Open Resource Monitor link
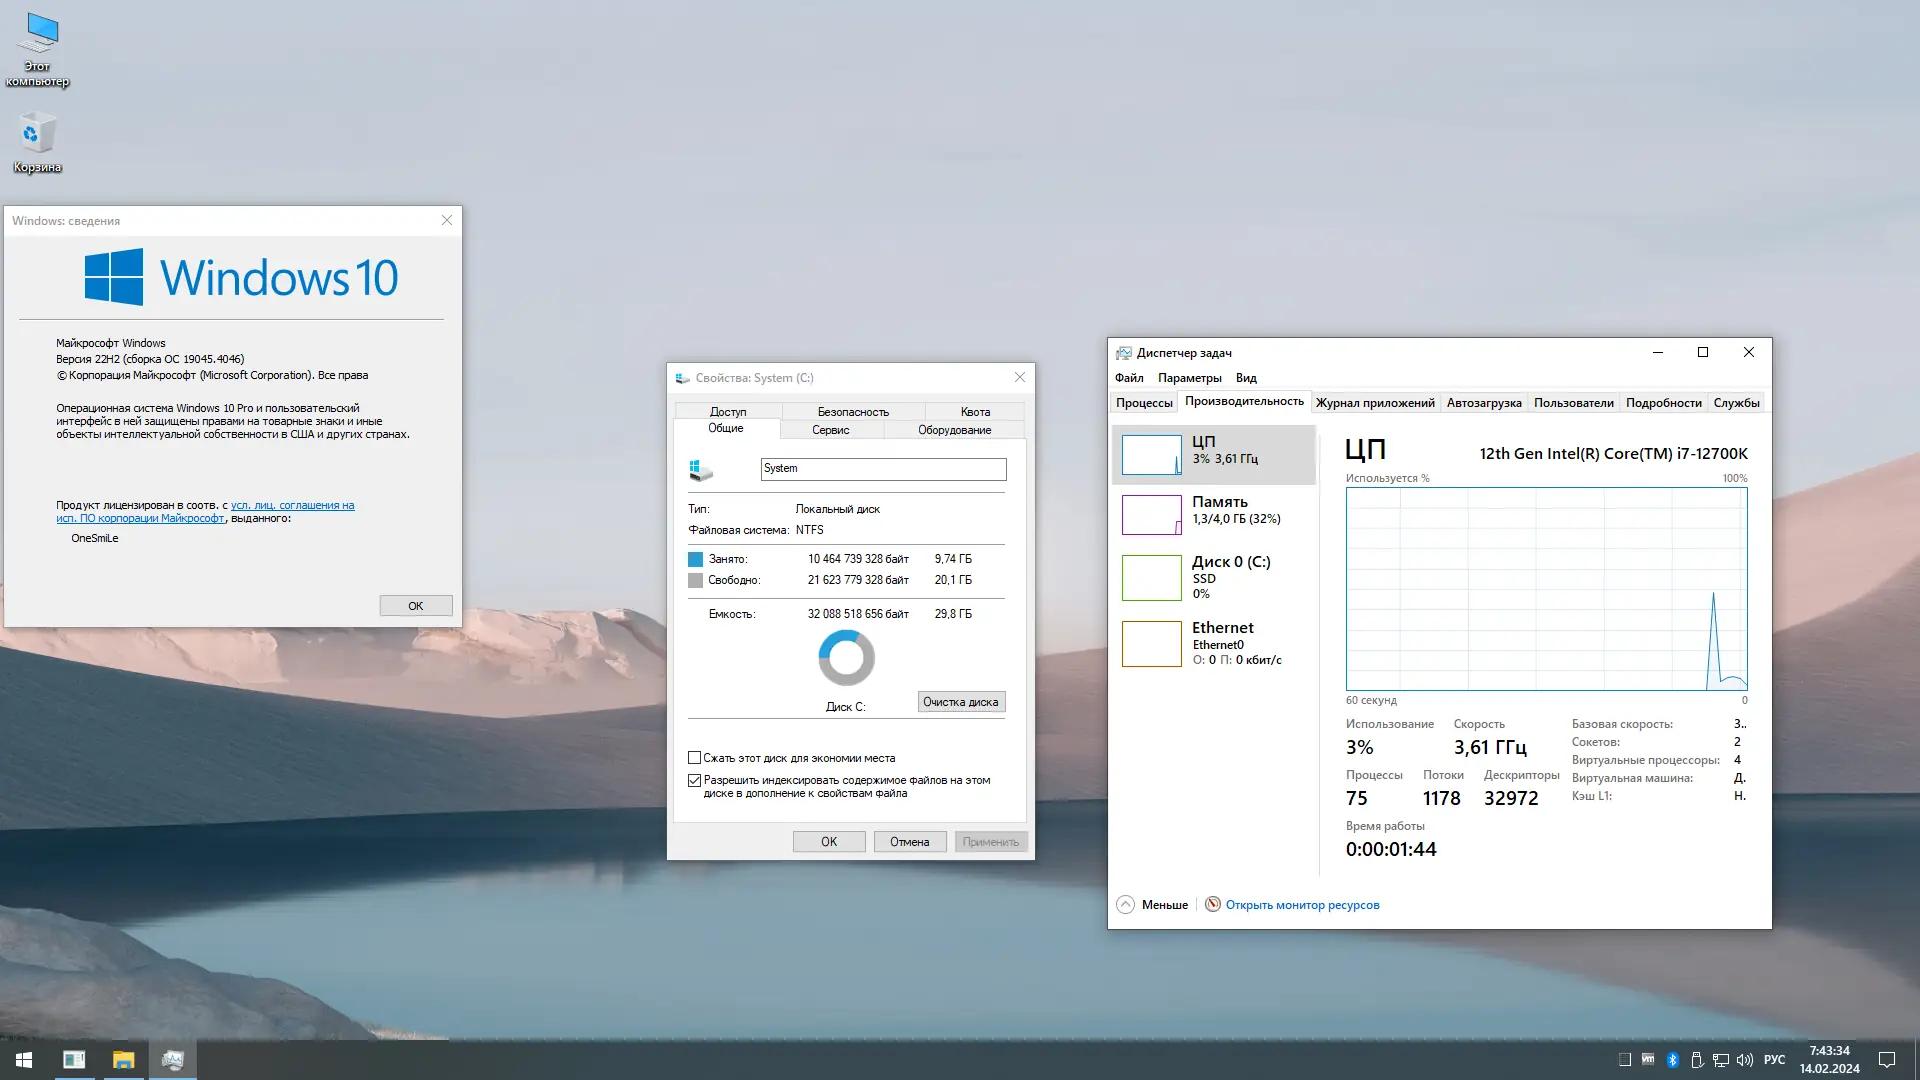 pyautogui.click(x=1301, y=905)
